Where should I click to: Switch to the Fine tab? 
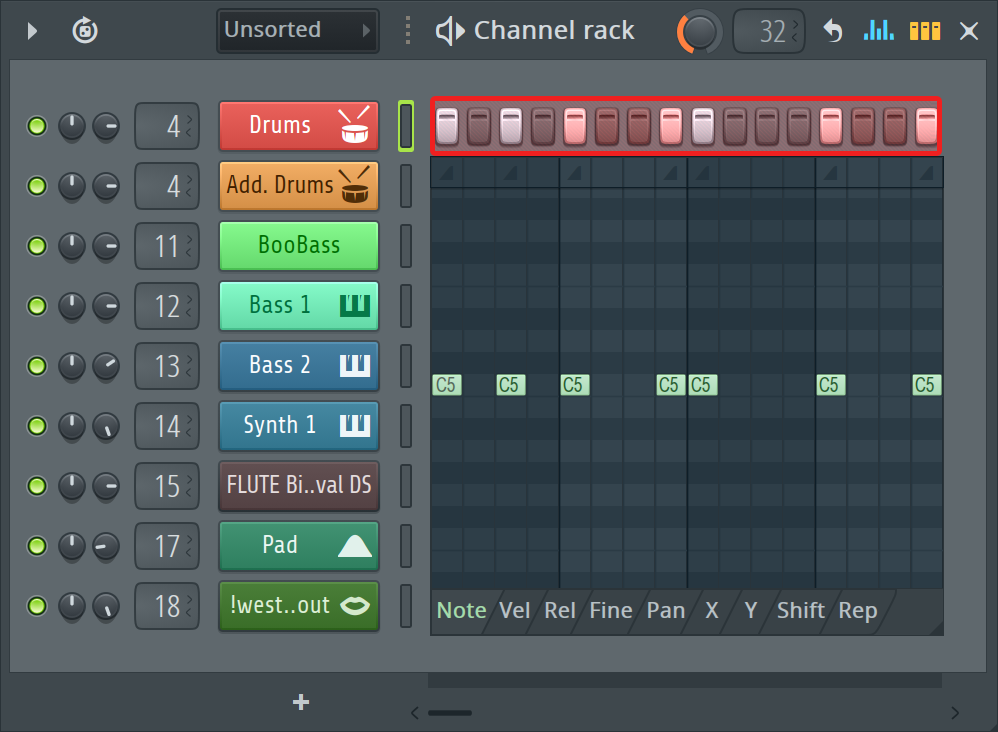tap(610, 610)
